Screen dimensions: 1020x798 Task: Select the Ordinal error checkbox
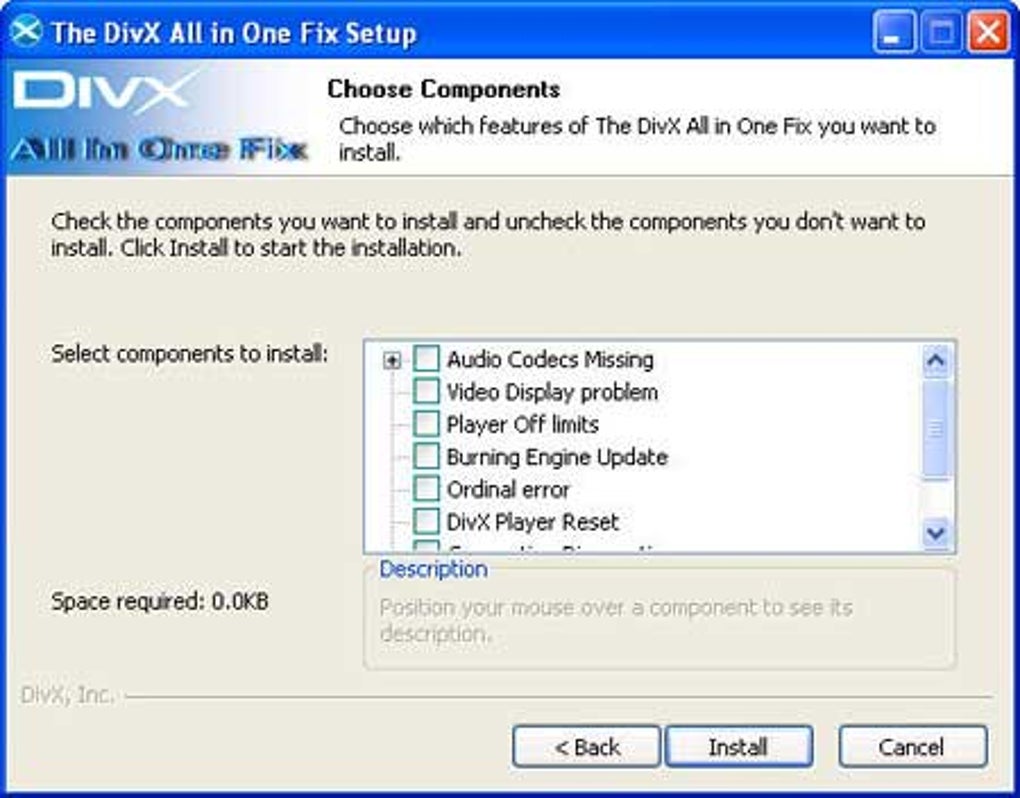[426, 490]
